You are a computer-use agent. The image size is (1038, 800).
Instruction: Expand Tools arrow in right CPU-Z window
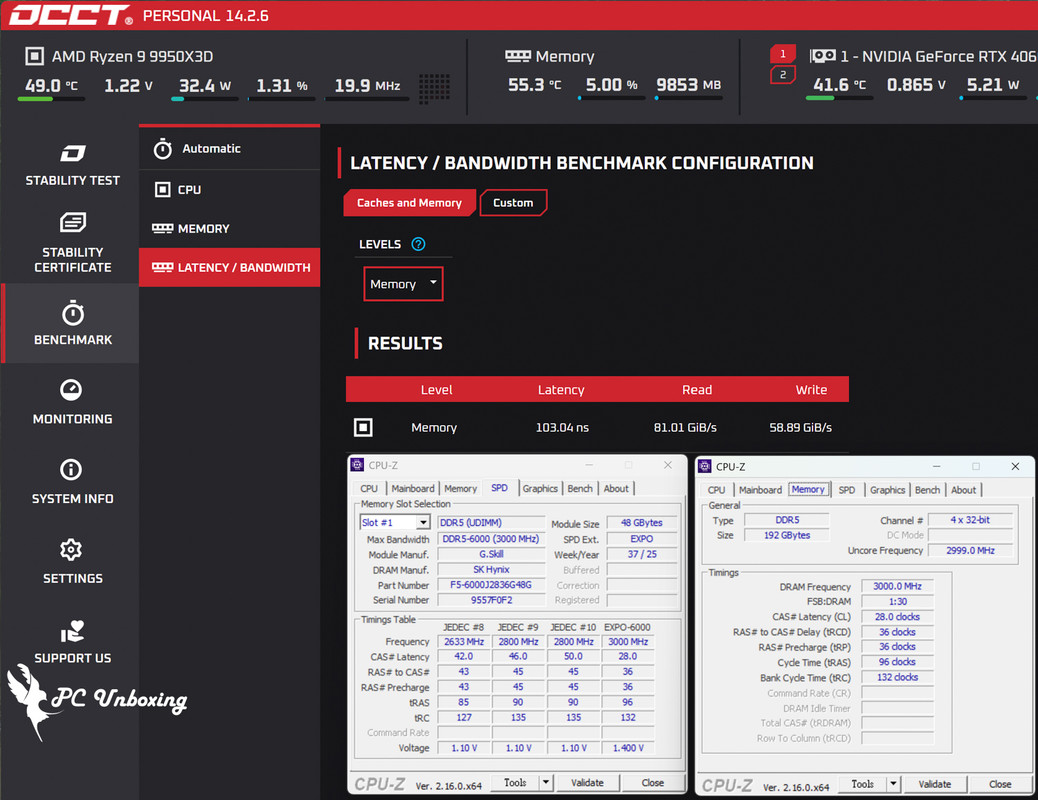coord(893,783)
